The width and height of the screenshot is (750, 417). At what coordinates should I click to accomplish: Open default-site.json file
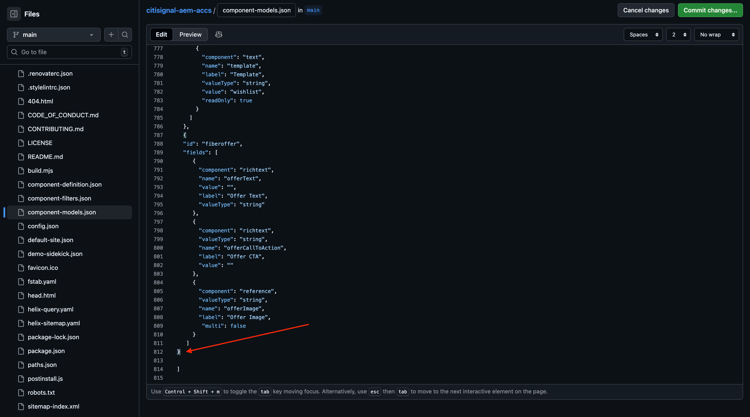(x=50, y=240)
